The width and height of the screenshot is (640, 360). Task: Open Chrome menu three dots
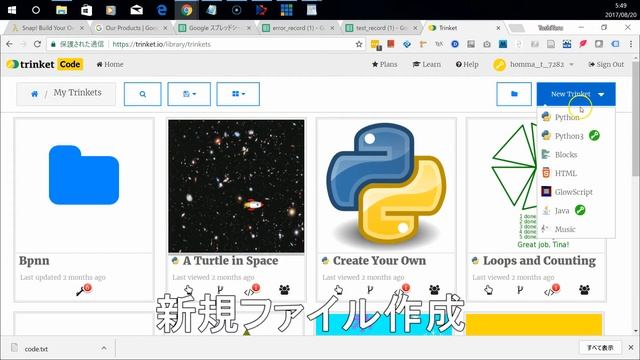pyautogui.click(x=631, y=44)
